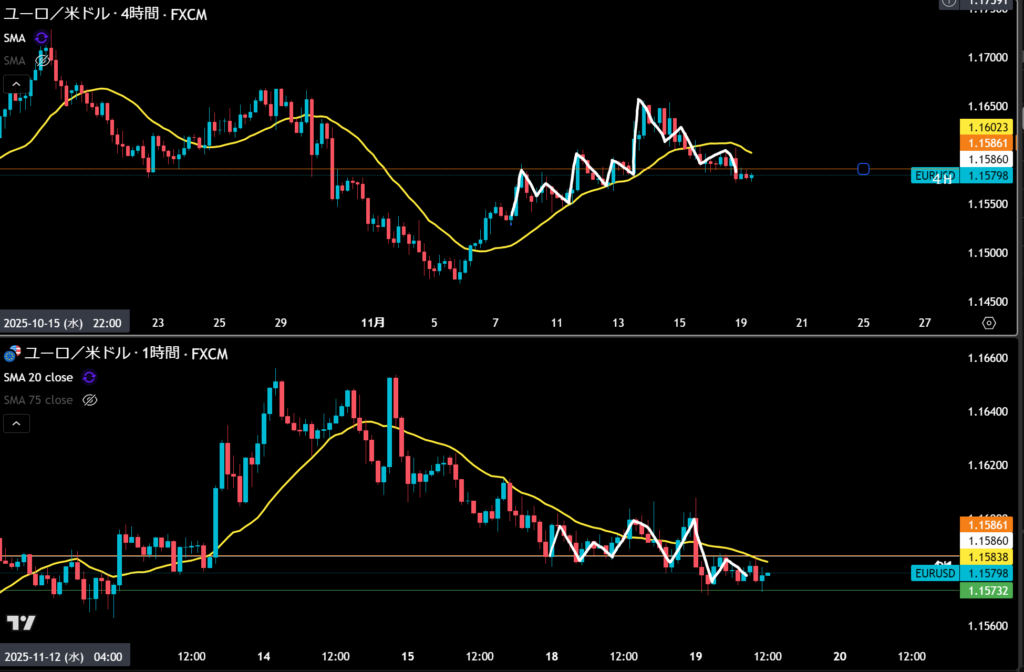Viewport: 1024px width, 672px height.
Task: Click the purple icon next to SMA 20 close
Action: pyautogui.click(x=89, y=377)
